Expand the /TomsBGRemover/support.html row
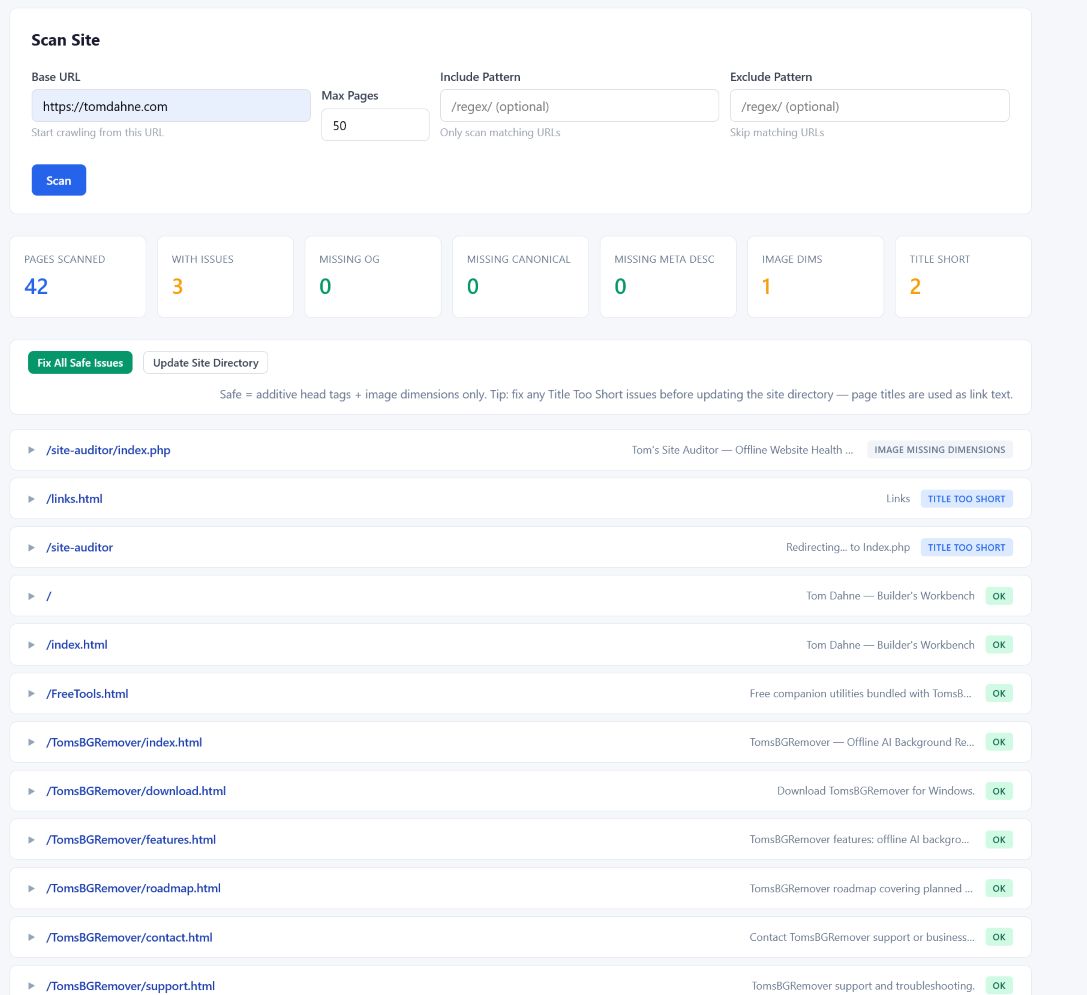The width and height of the screenshot is (1087, 995). tap(31, 986)
